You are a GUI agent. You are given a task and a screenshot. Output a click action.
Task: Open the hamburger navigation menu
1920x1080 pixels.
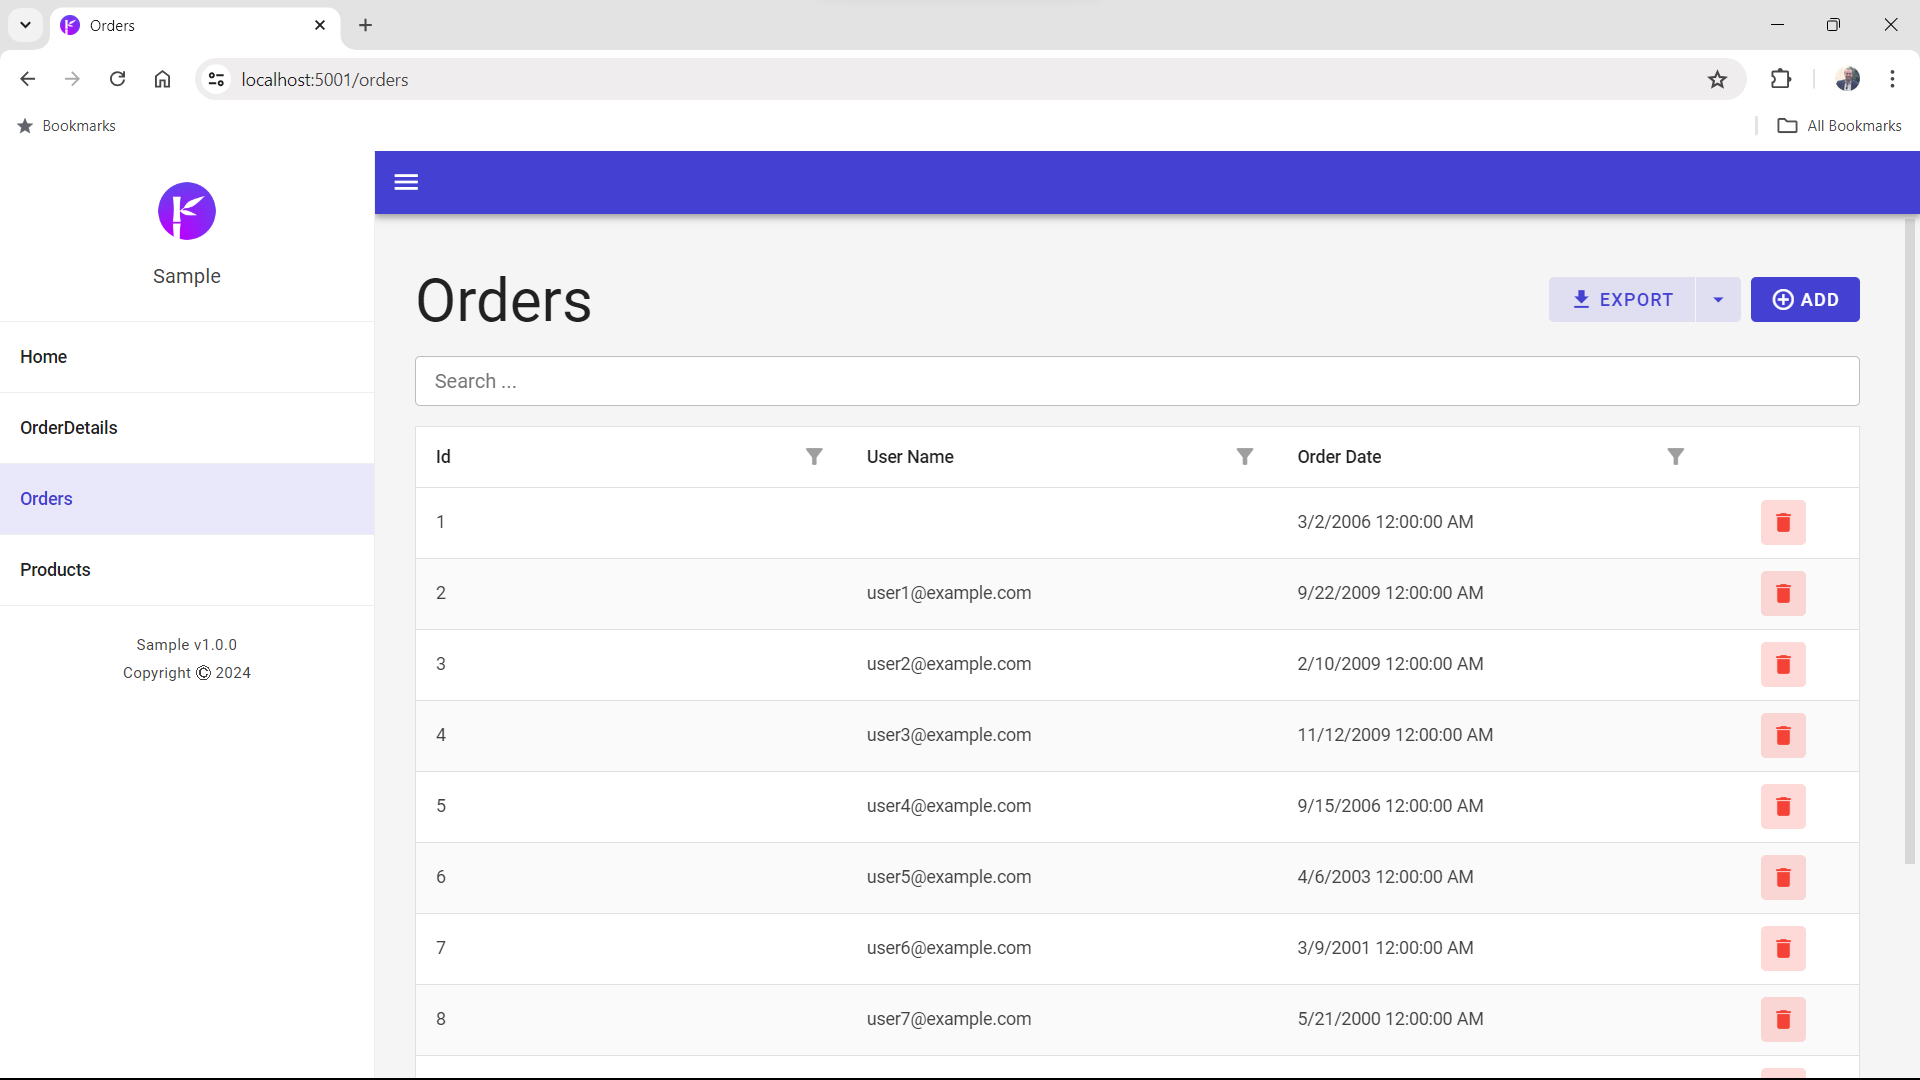406,182
